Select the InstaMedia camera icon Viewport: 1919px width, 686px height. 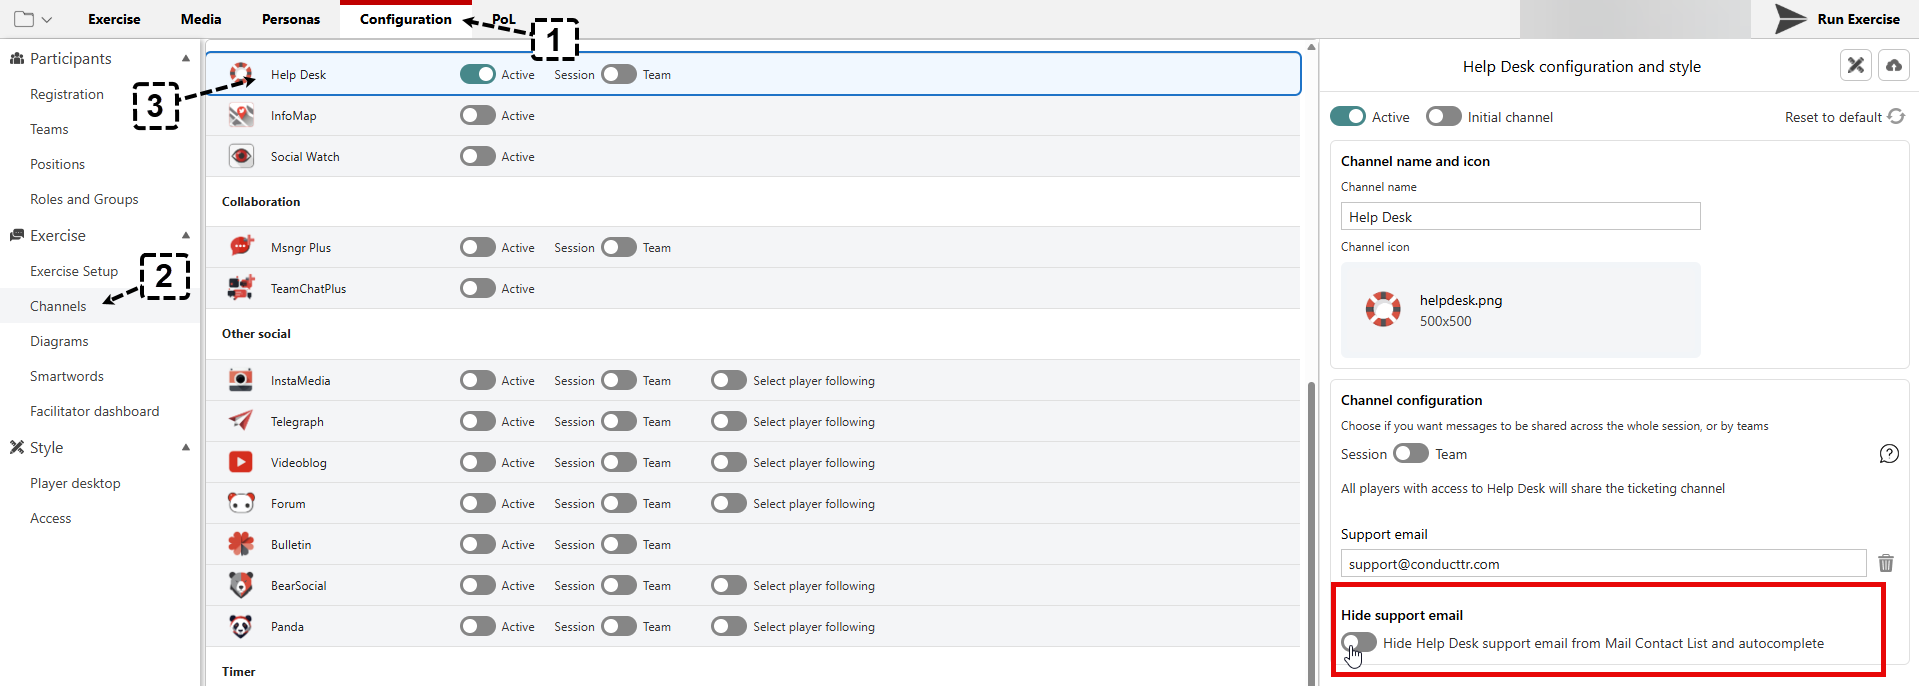tap(241, 380)
